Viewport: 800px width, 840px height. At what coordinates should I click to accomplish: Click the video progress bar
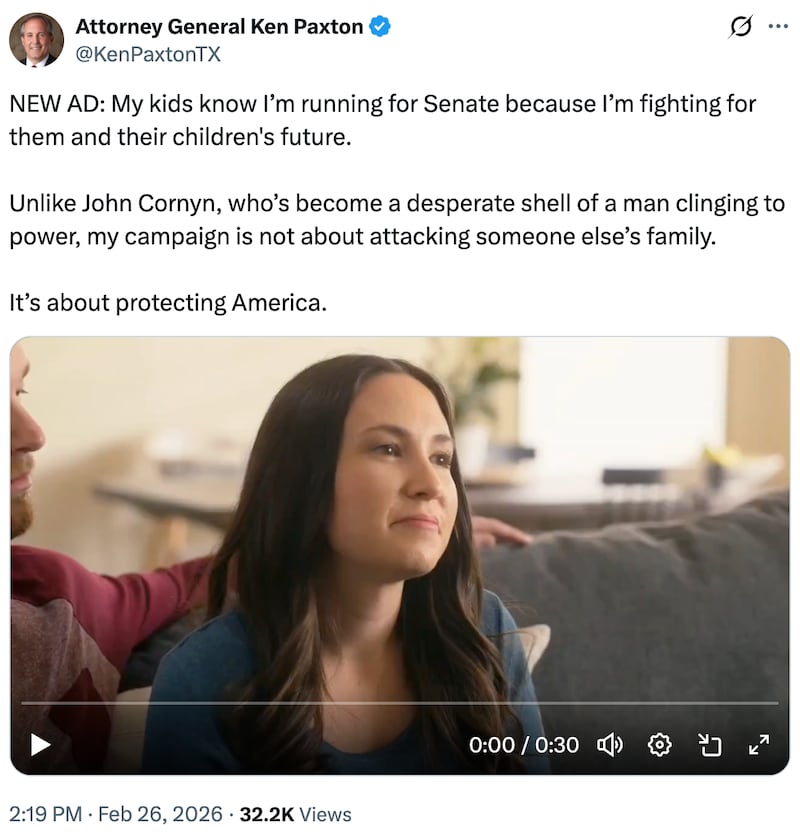[400, 704]
